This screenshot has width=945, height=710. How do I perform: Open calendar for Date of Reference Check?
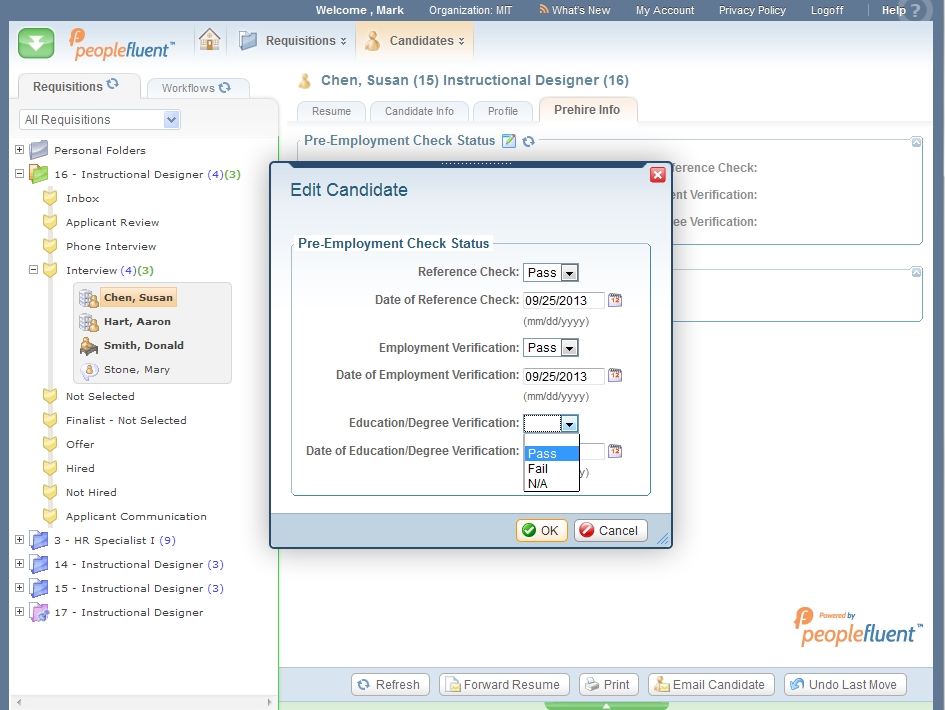pos(615,300)
